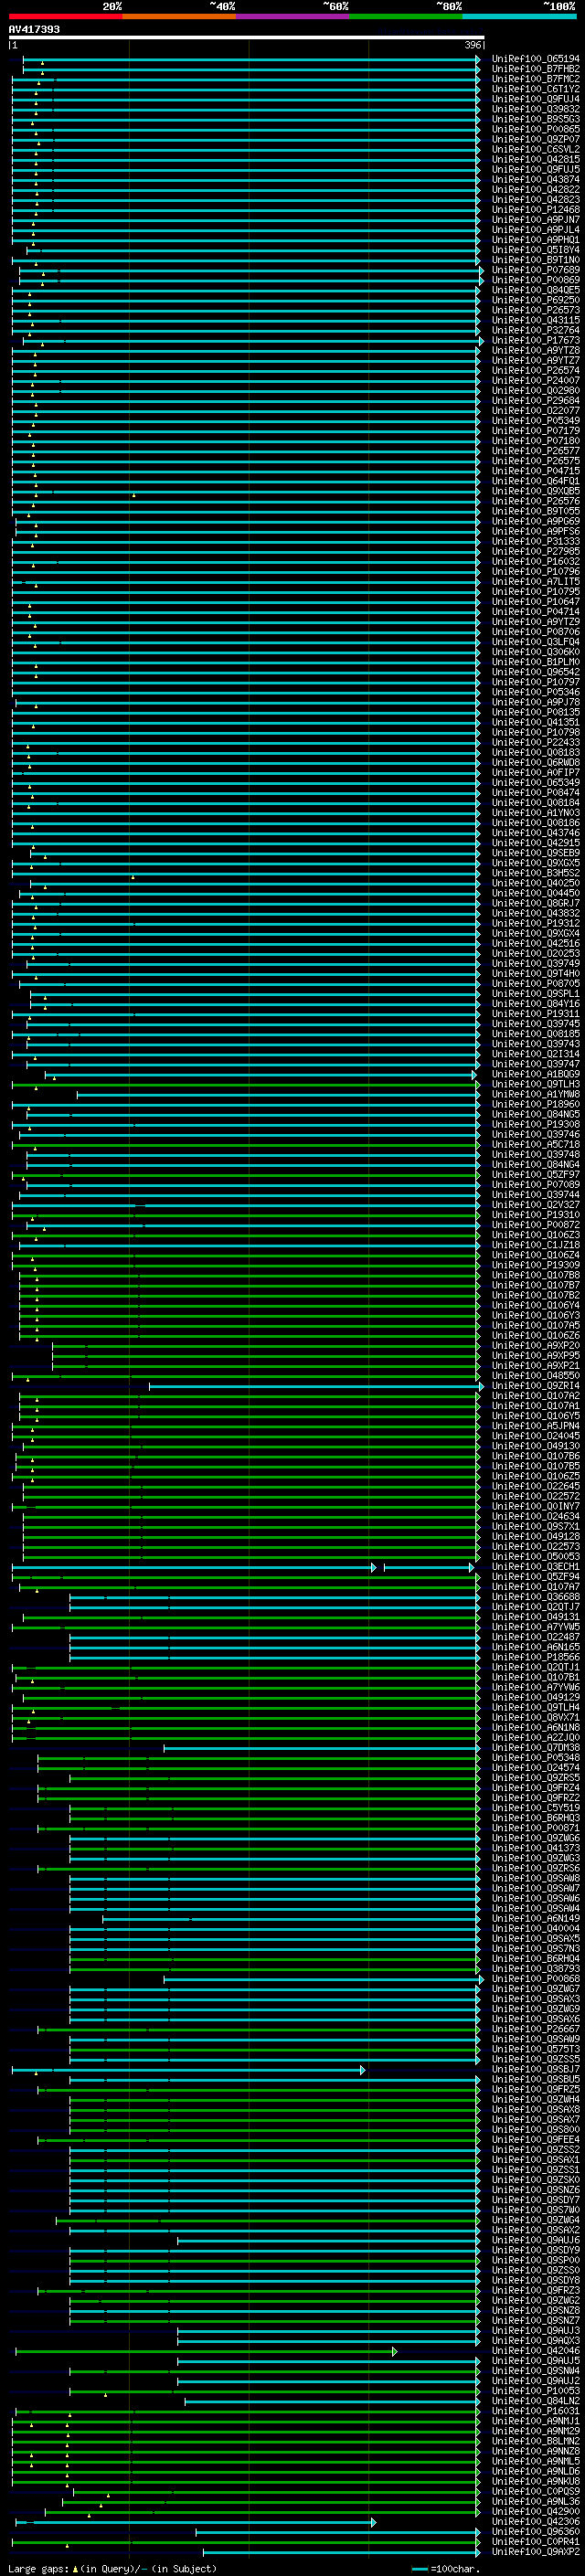This screenshot has width=585, height=2576.
Task: Click the Large gaps legend text
Action: coord(112,2569)
